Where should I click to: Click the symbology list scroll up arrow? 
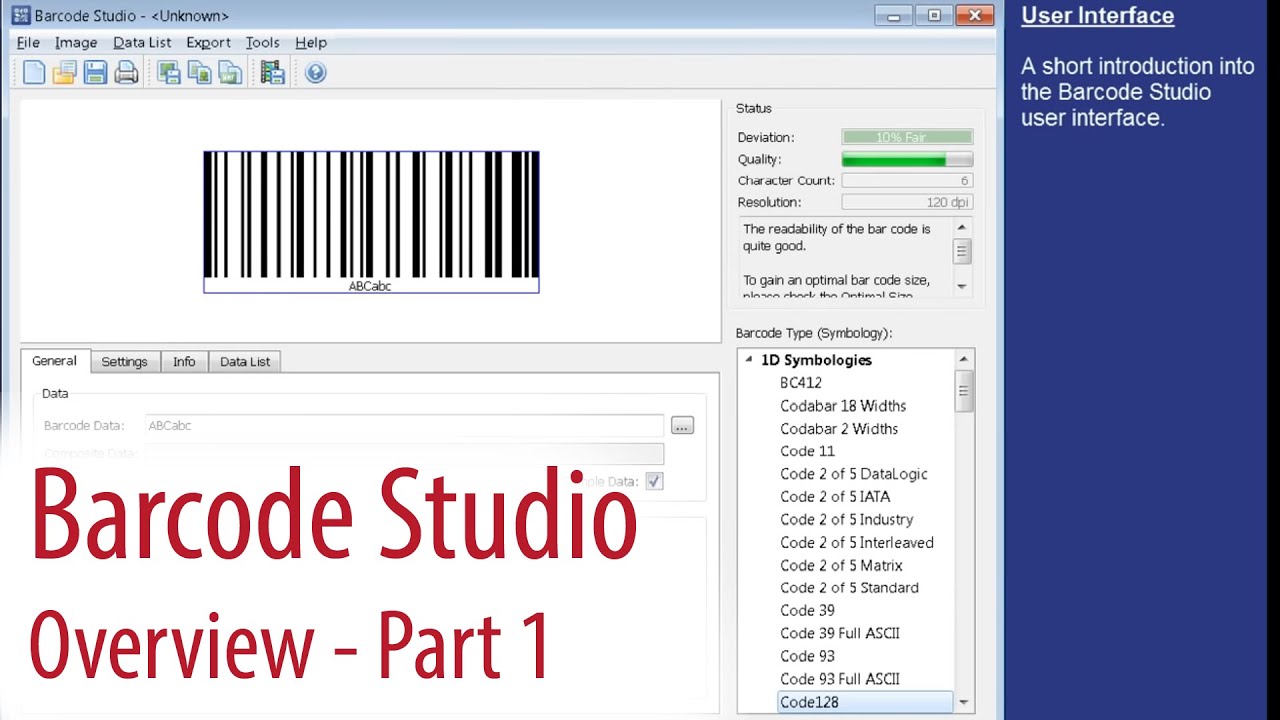pos(964,359)
